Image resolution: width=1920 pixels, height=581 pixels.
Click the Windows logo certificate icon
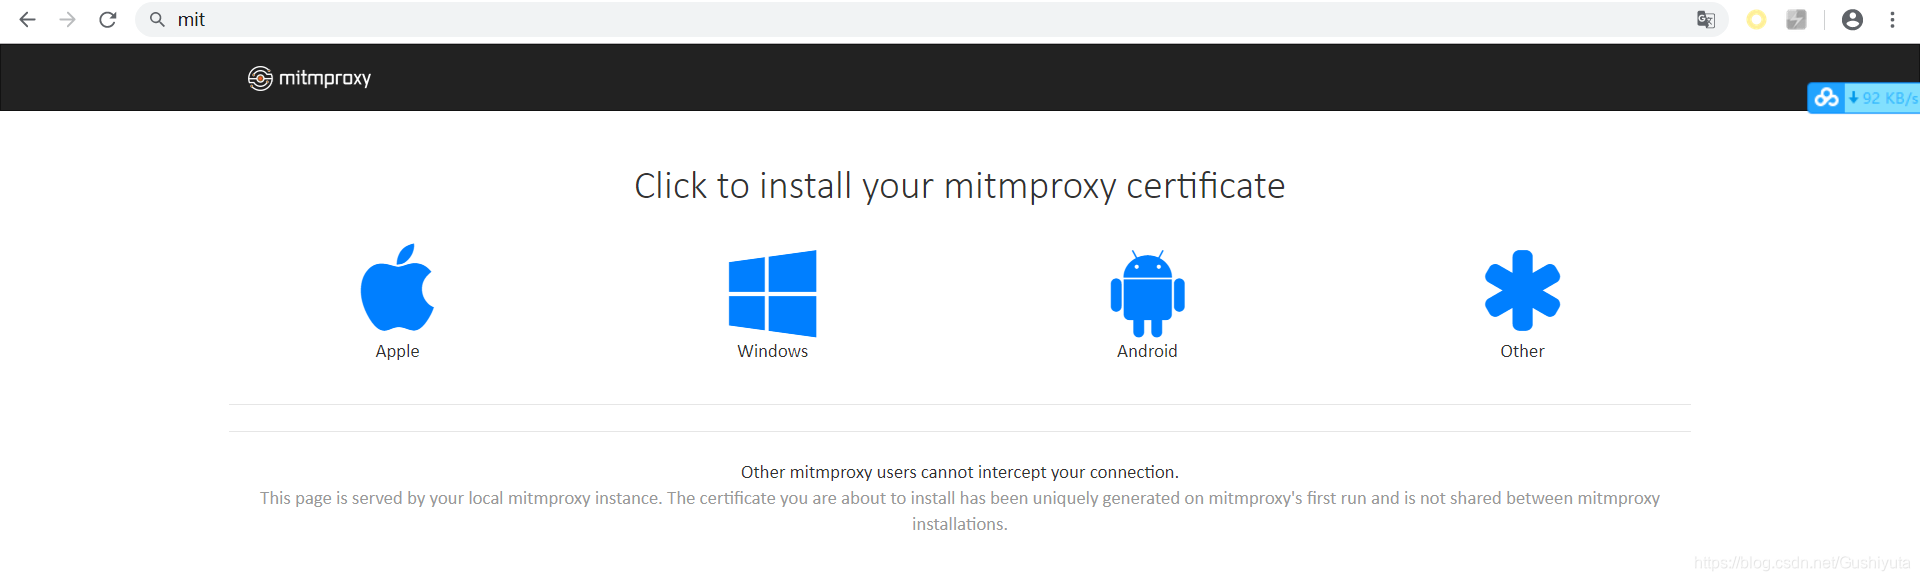(x=772, y=293)
